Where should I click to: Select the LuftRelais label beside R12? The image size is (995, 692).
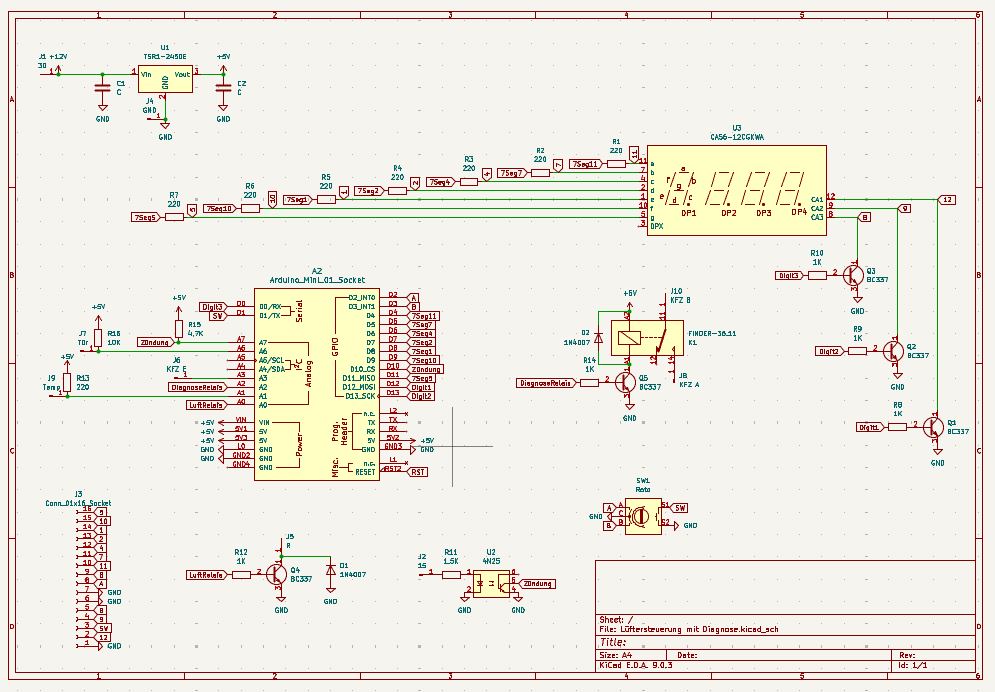pyautogui.click(x=205, y=574)
